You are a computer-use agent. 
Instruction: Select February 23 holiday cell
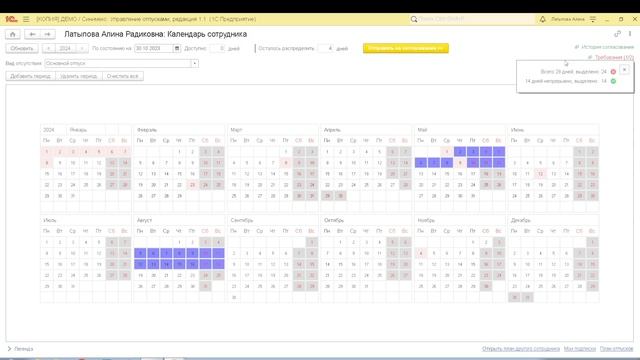192,185
